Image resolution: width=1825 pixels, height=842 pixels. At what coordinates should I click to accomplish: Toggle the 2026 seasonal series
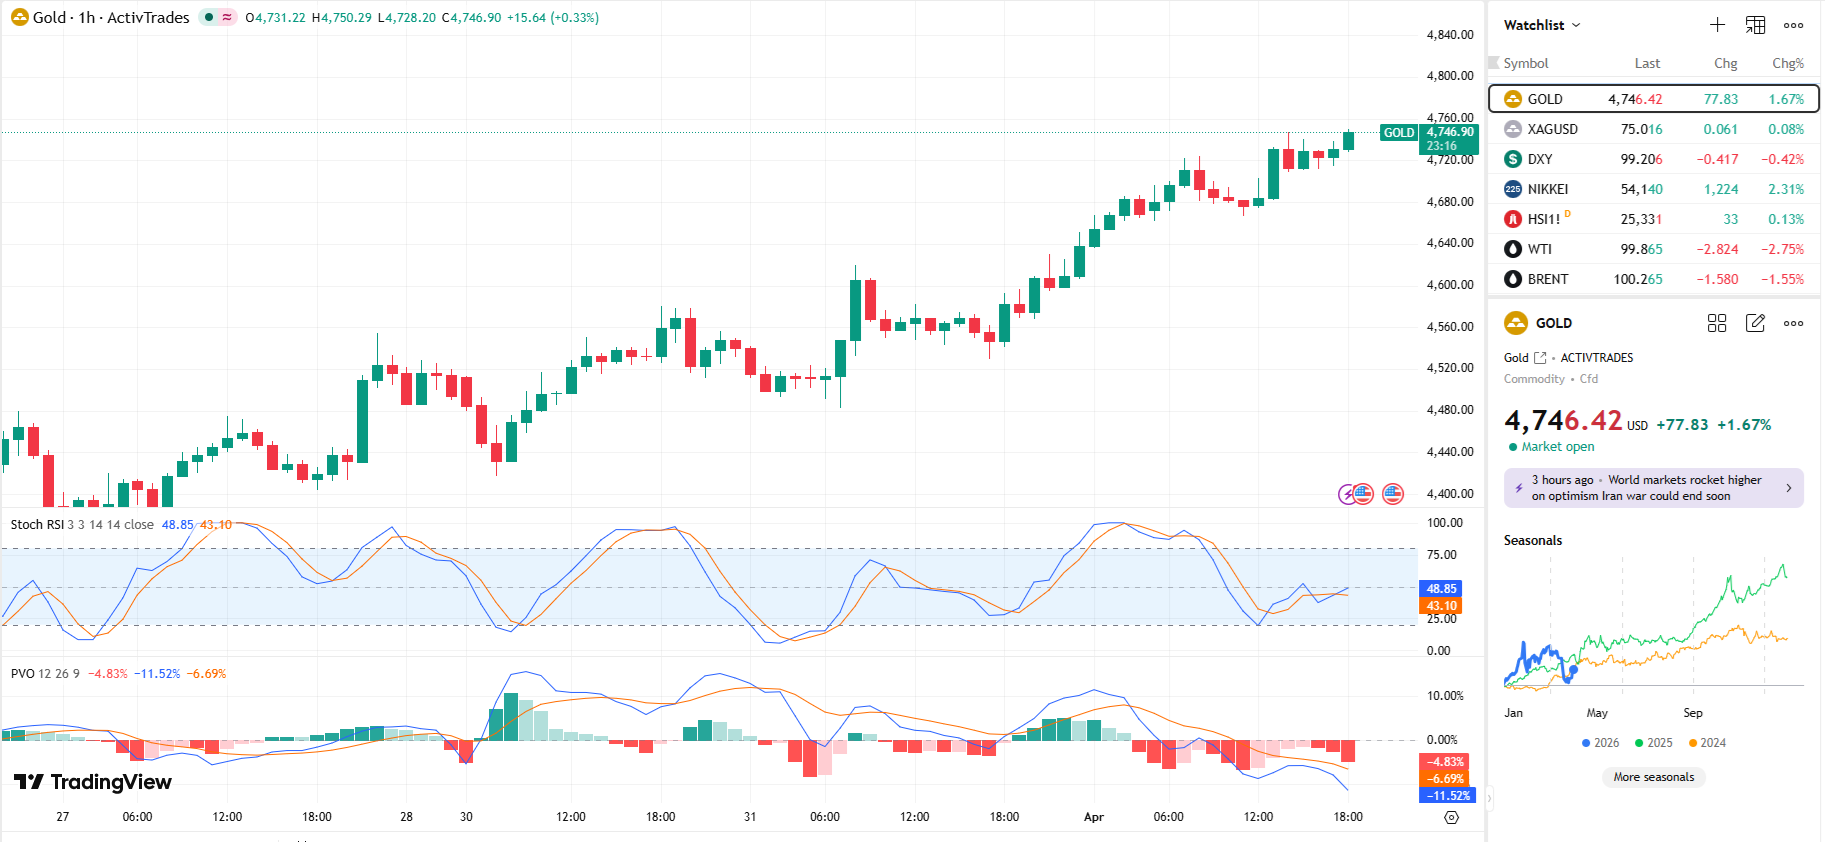pyautogui.click(x=1600, y=743)
